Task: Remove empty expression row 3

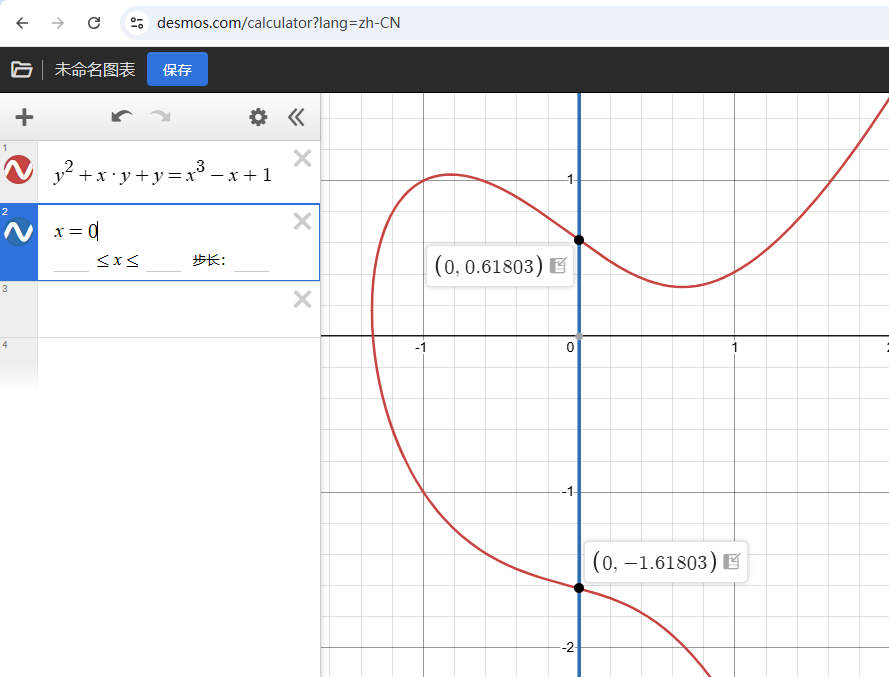Action: [302, 299]
